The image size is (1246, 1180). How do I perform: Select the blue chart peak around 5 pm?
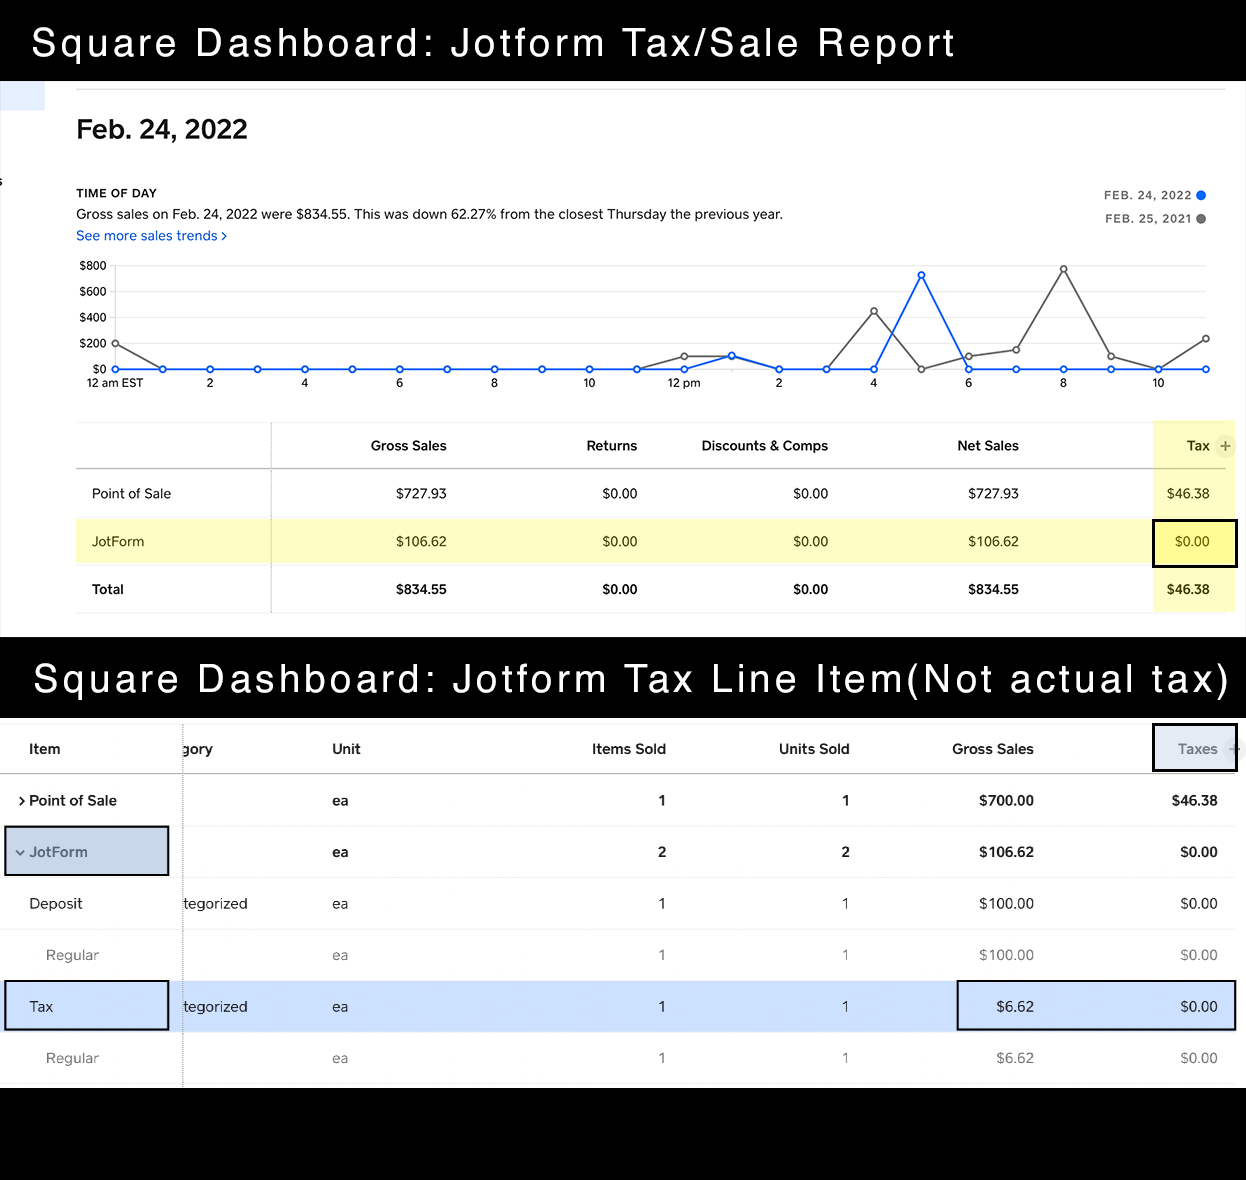click(921, 273)
